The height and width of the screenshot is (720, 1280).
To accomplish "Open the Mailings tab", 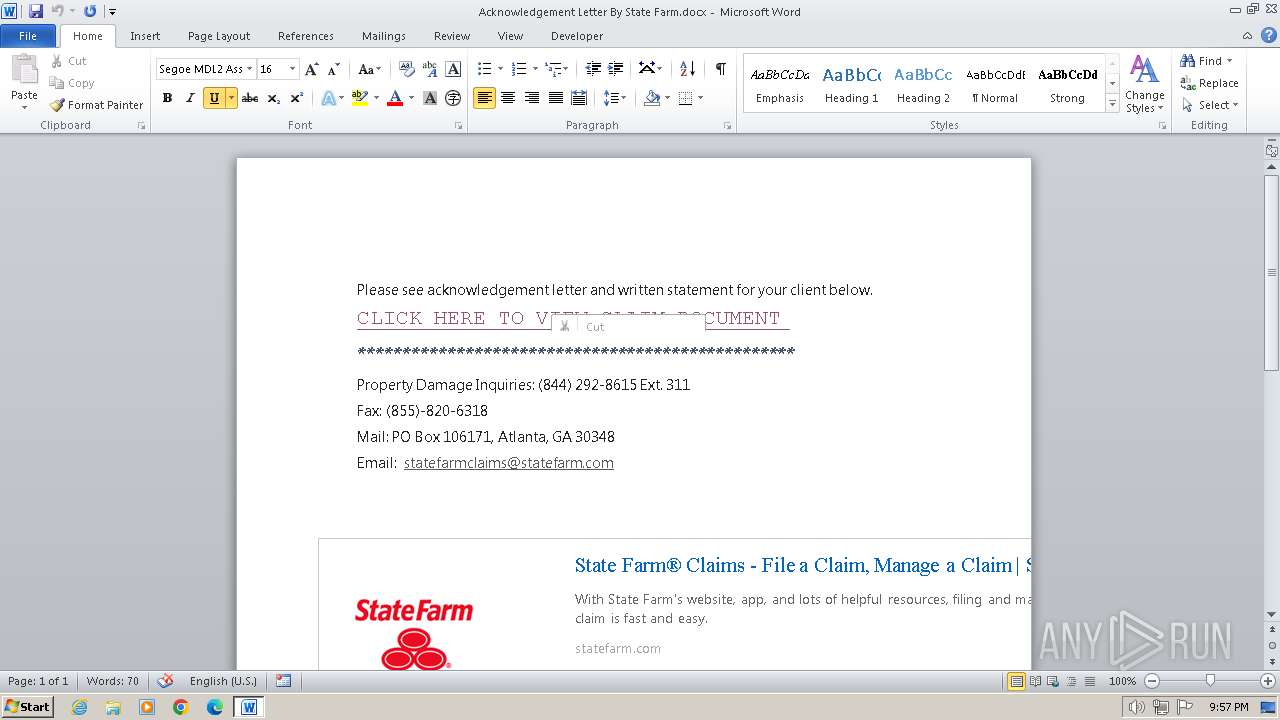I will (x=384, y=36).
